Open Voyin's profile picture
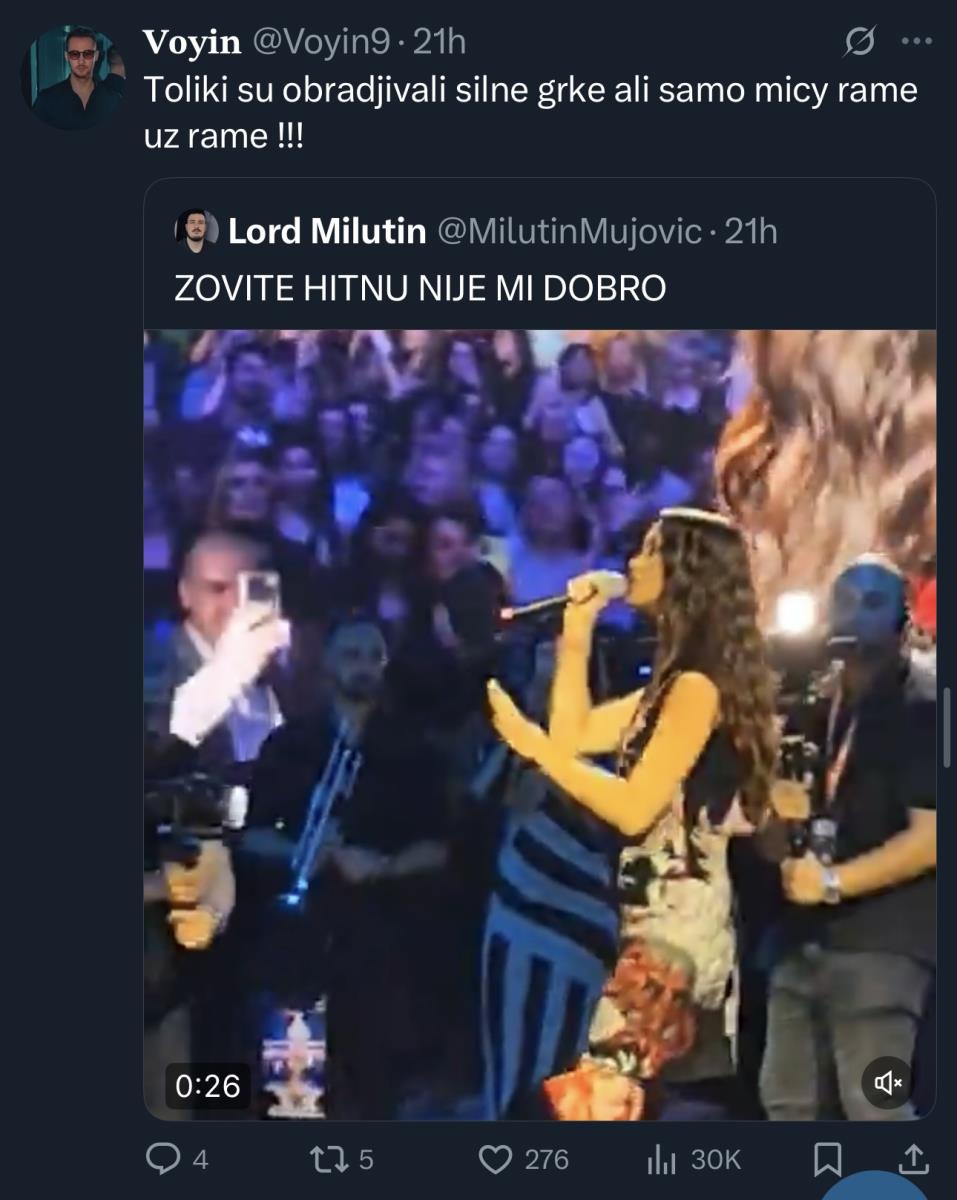Screen dimensions: 957x1200 point(73,78)
